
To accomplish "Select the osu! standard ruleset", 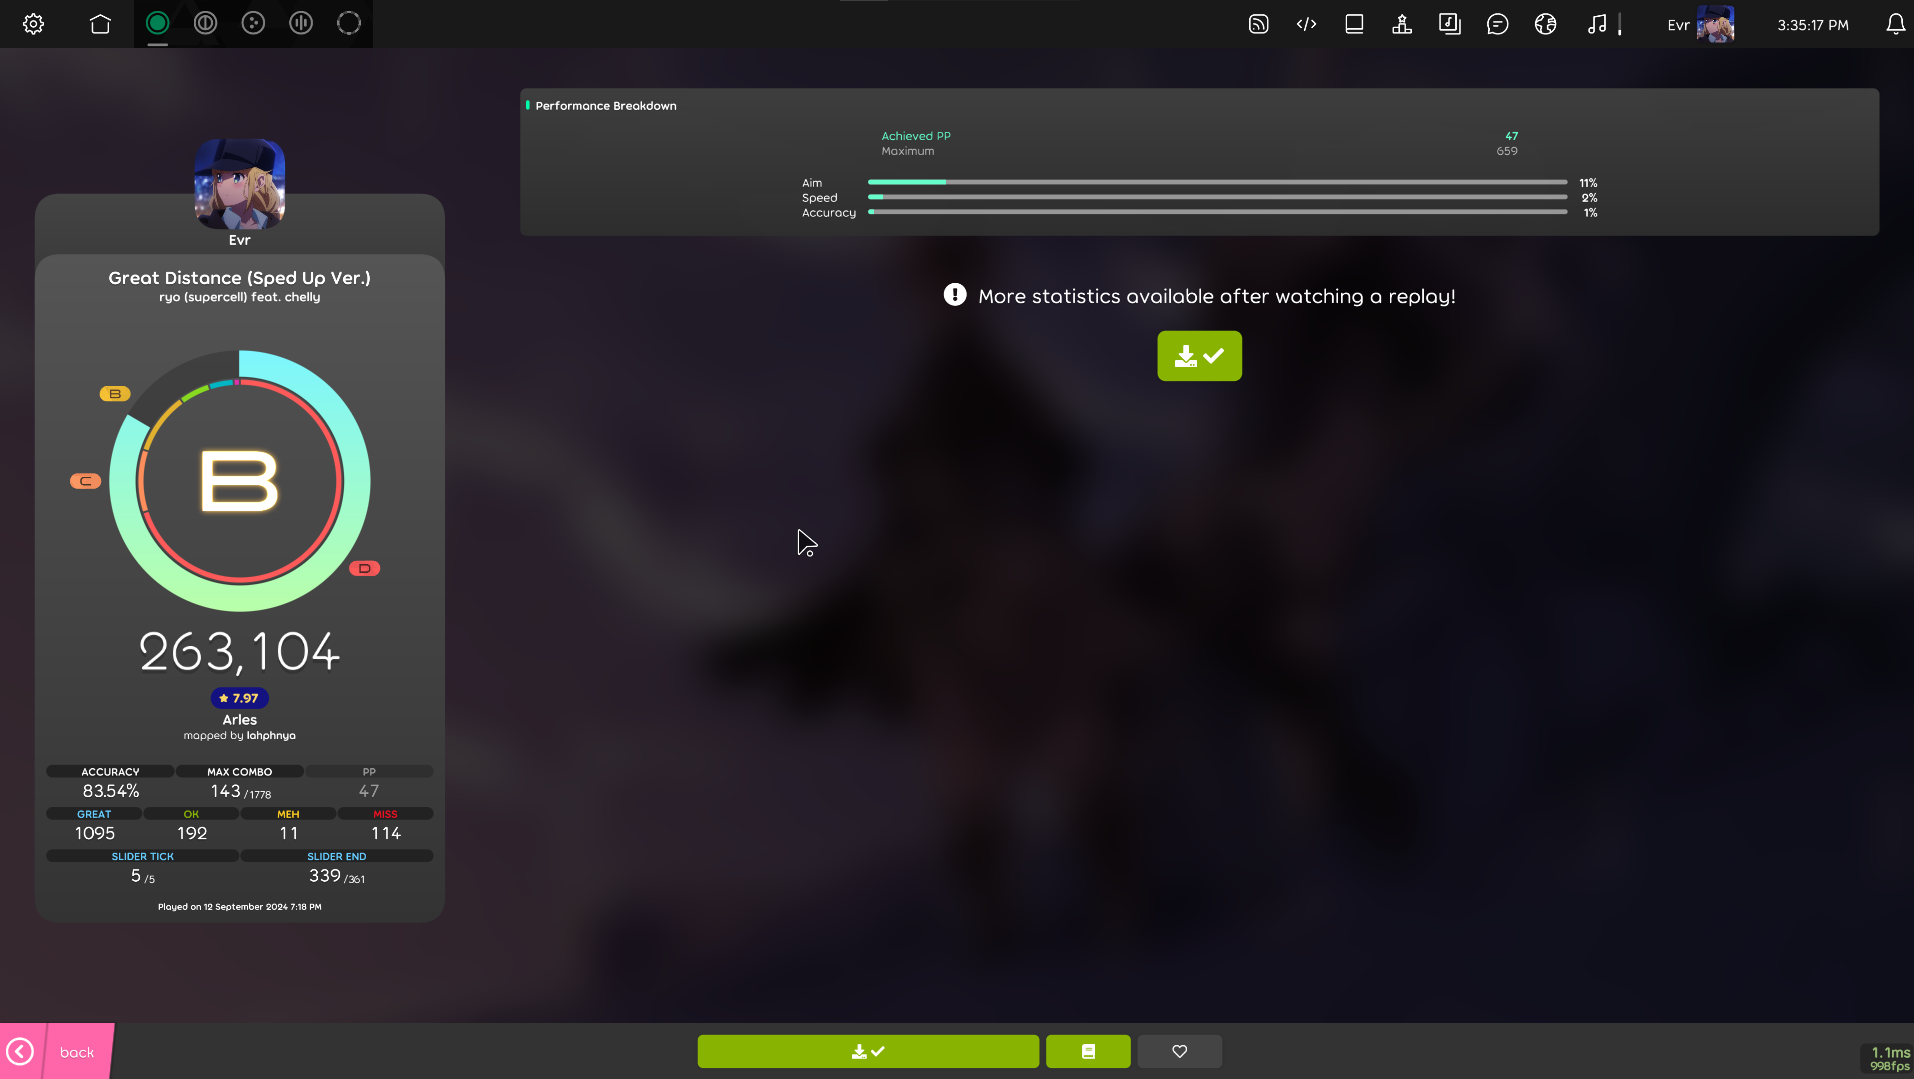I will coord(157,23).
